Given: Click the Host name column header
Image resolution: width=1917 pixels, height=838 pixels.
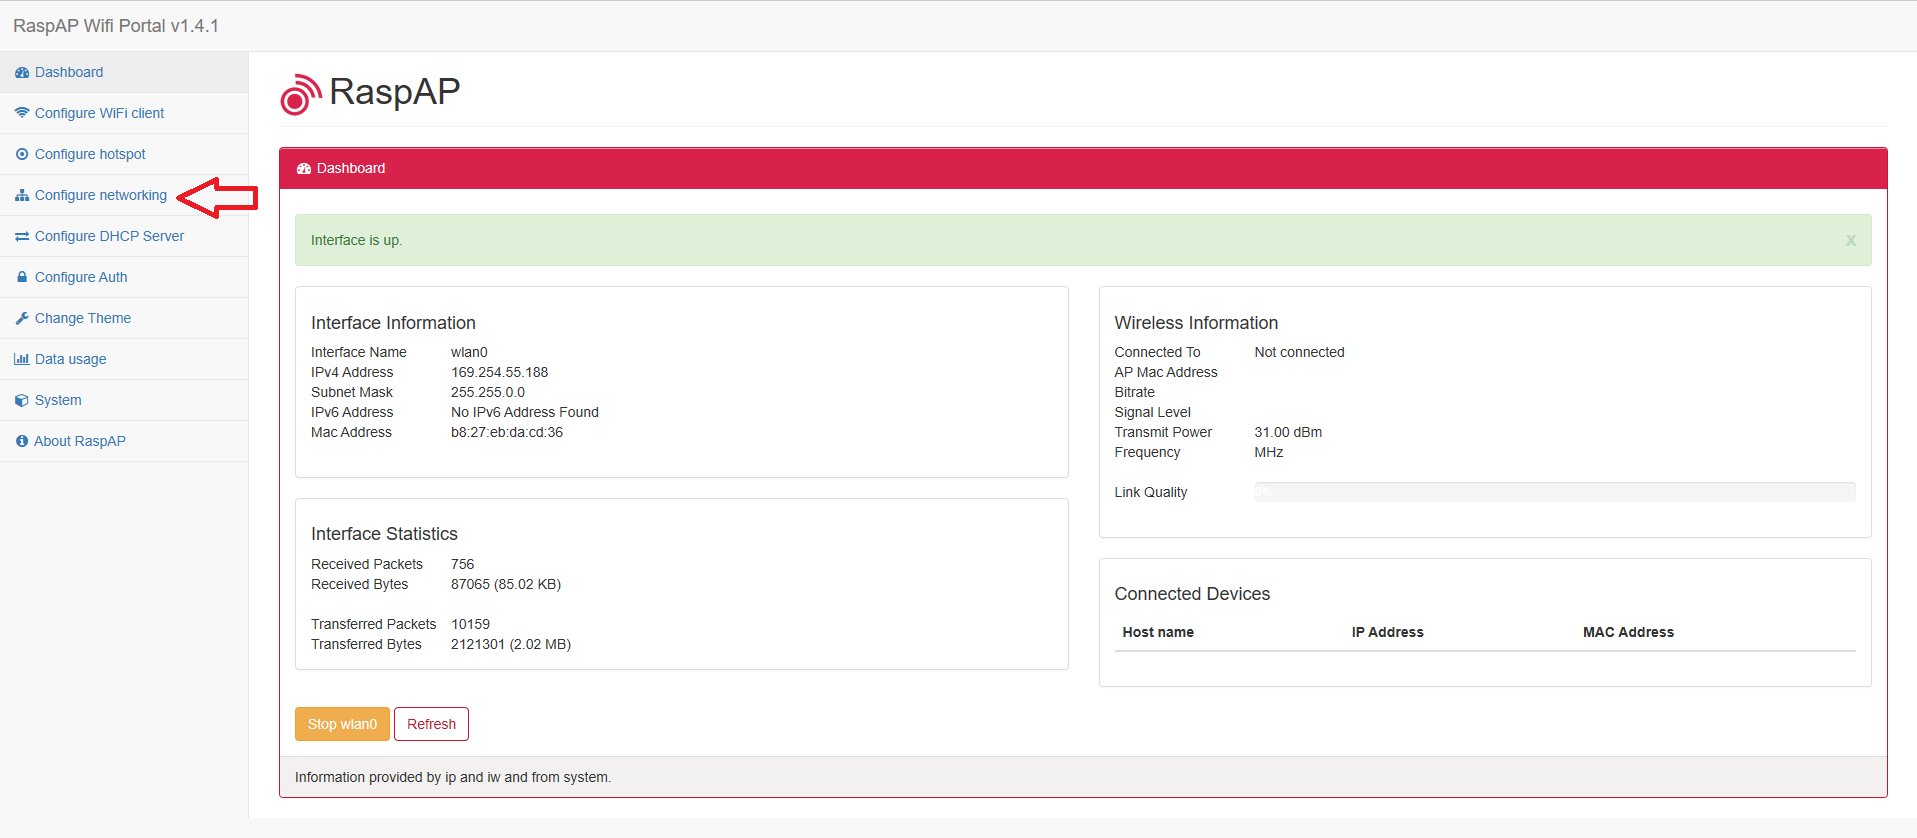Looking at the screenshot, I should tap(1158, 632).
